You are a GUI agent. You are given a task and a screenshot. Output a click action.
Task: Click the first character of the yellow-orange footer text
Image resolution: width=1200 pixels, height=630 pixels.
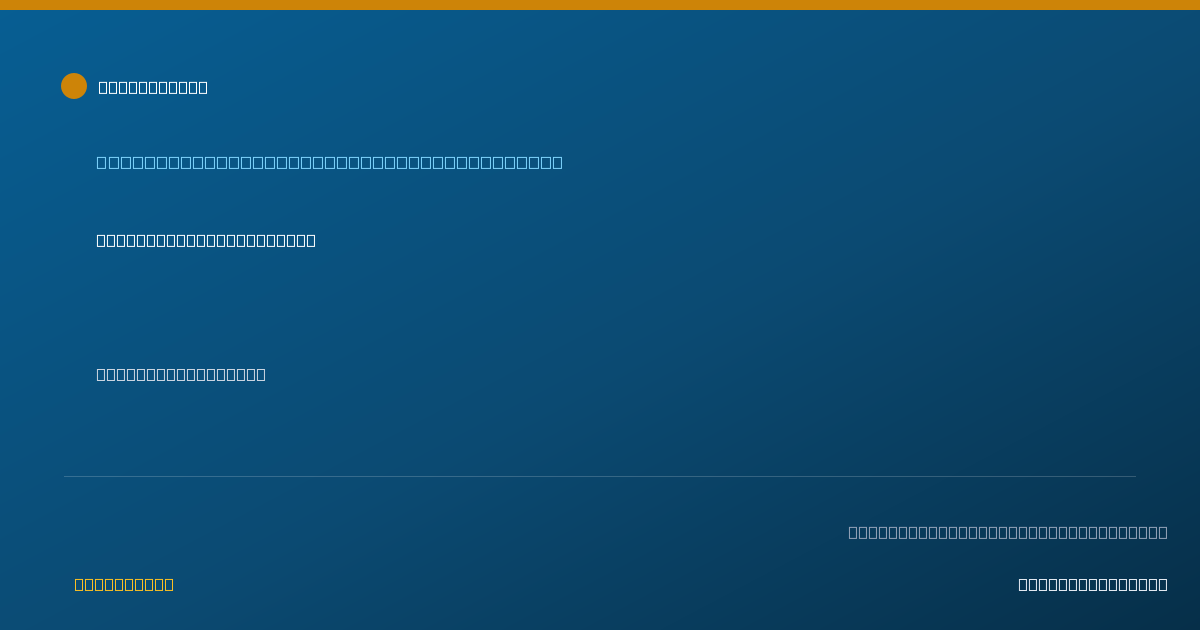click(79, 584)
